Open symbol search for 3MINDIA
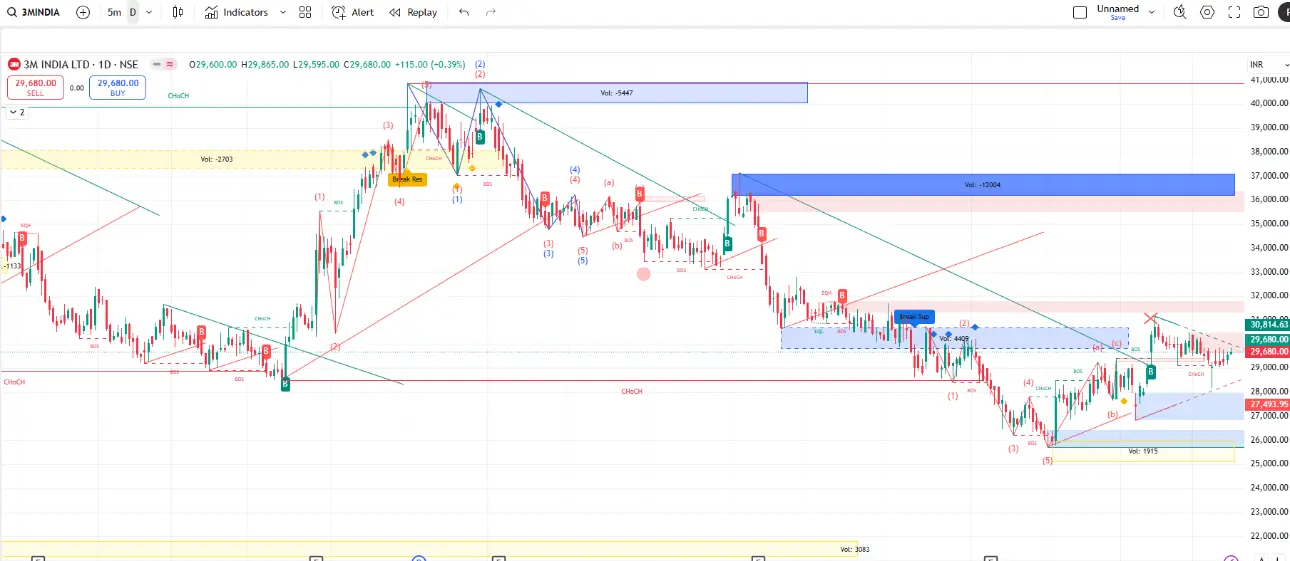Image resolution: width=1290 pixels, height=561 pixels. pos(34,12)
